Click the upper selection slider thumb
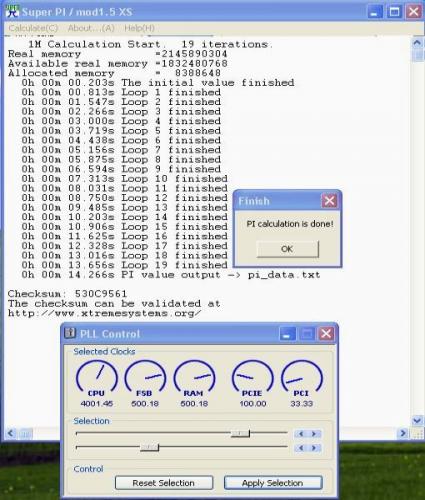Image resolution: width=425 pixels, height=500 pixels. (241, 433)
